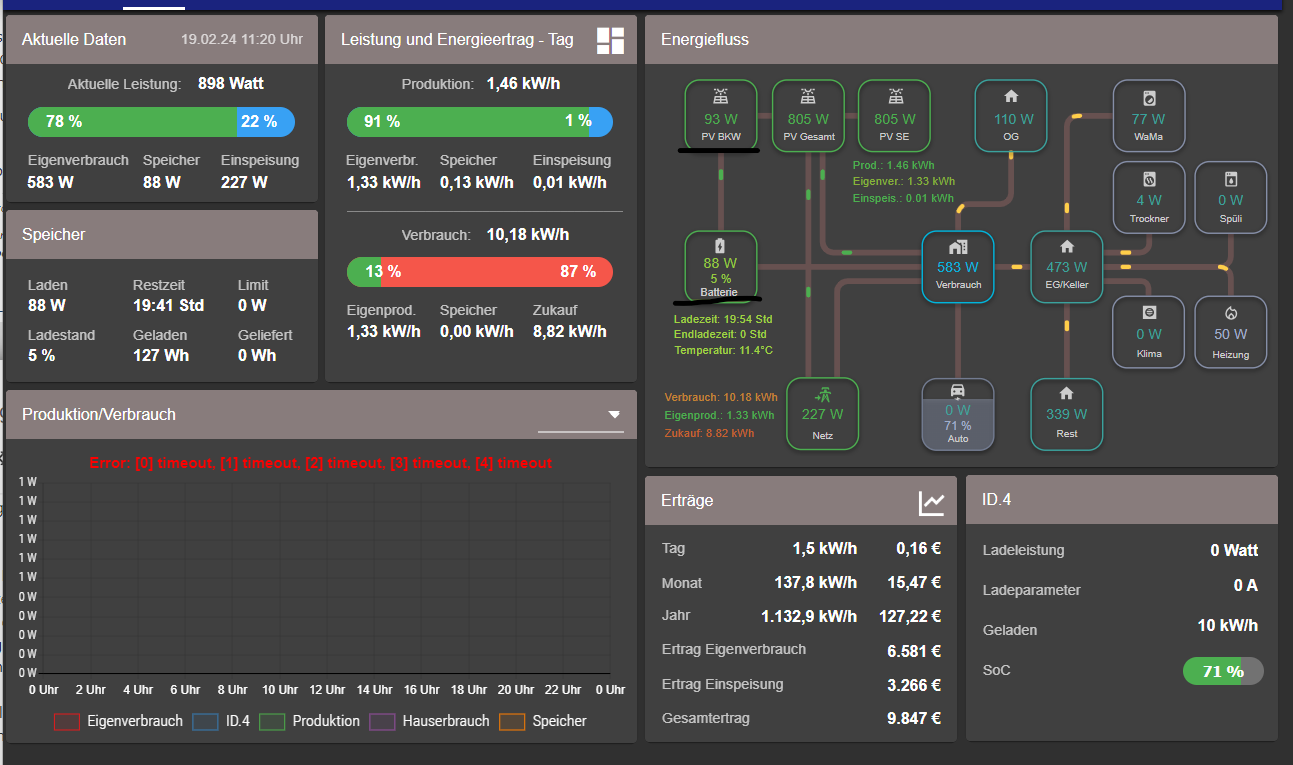Select the PV BKW solar node
1293x765 pixels.
pyautogui.click(x=720, y=115)
